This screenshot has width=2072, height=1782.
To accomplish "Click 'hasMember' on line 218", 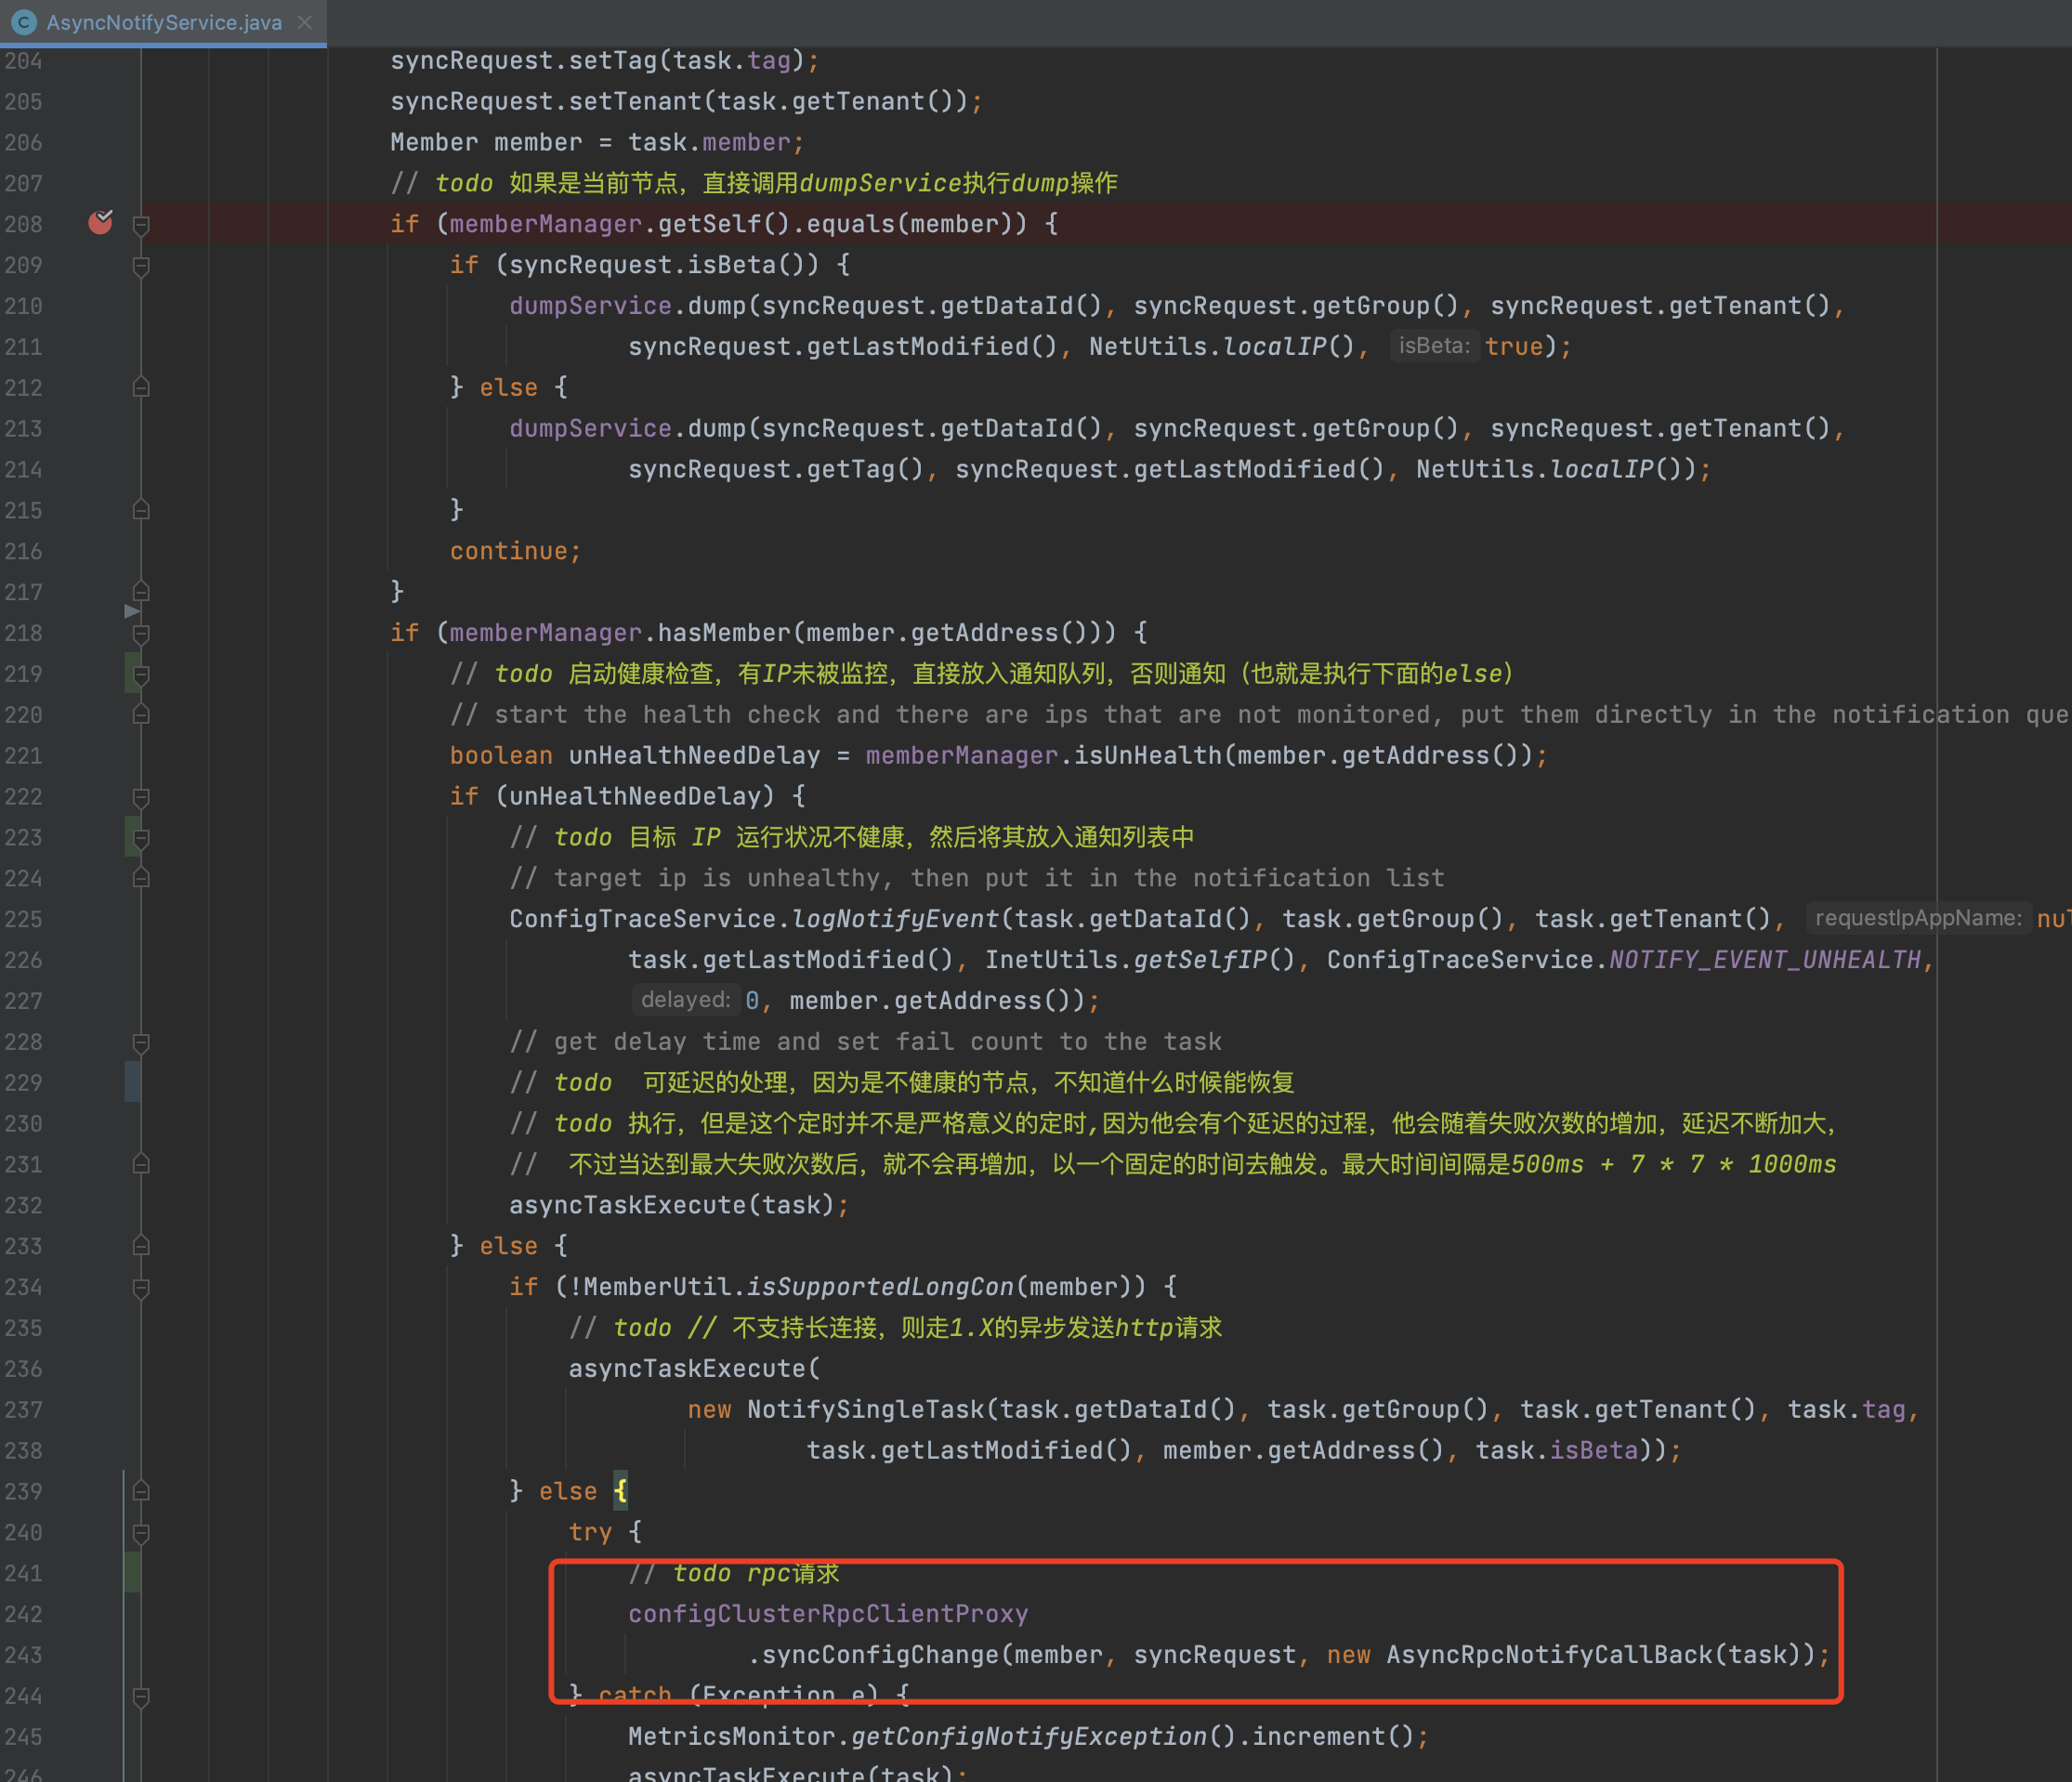I will (724, 632).
